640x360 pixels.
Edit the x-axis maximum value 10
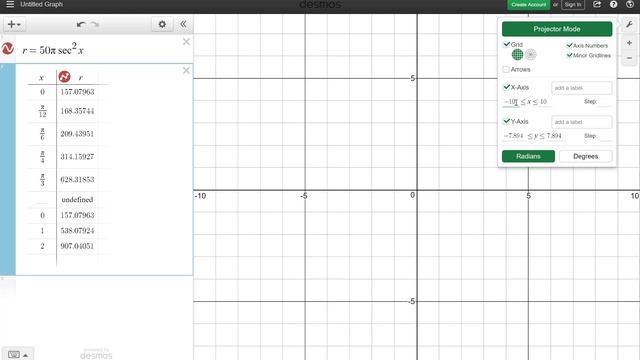(544, 102)
